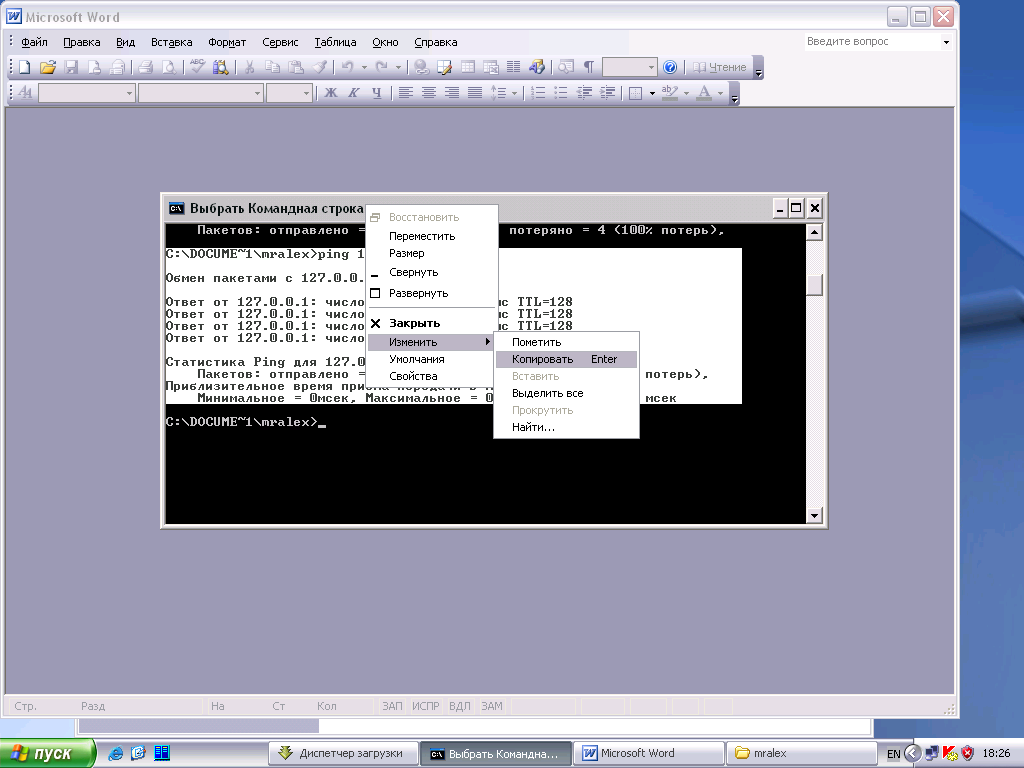Click the New blank document icon in Word
1024x768 pixels.
[x=24, y=67]
